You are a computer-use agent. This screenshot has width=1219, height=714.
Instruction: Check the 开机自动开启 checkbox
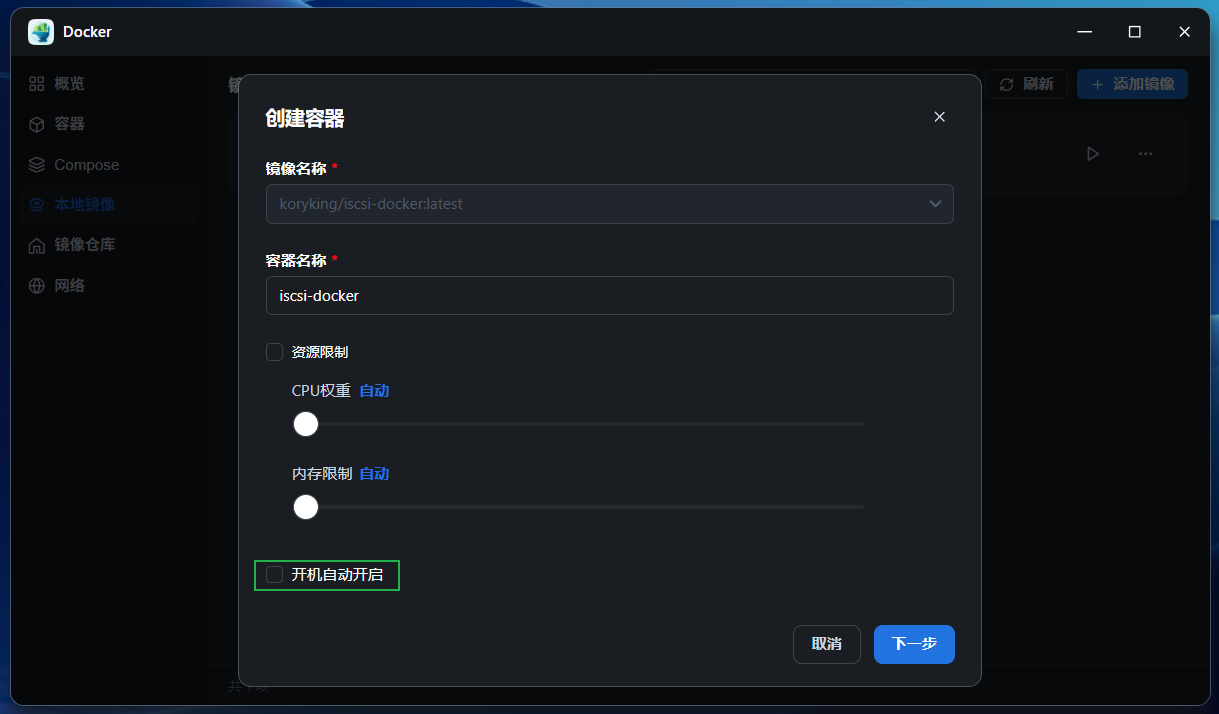pyautogui.click(x=274, y=575)
